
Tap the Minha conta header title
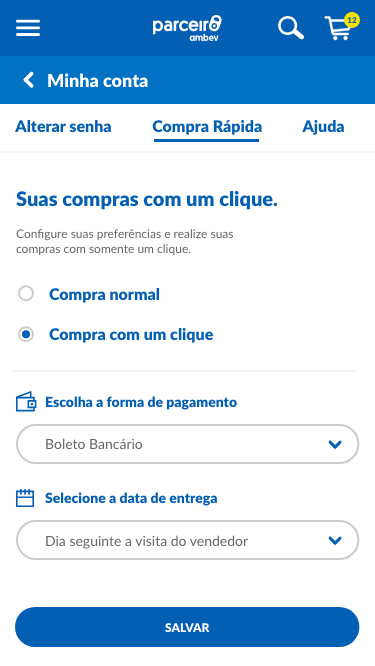pos(98,81)
